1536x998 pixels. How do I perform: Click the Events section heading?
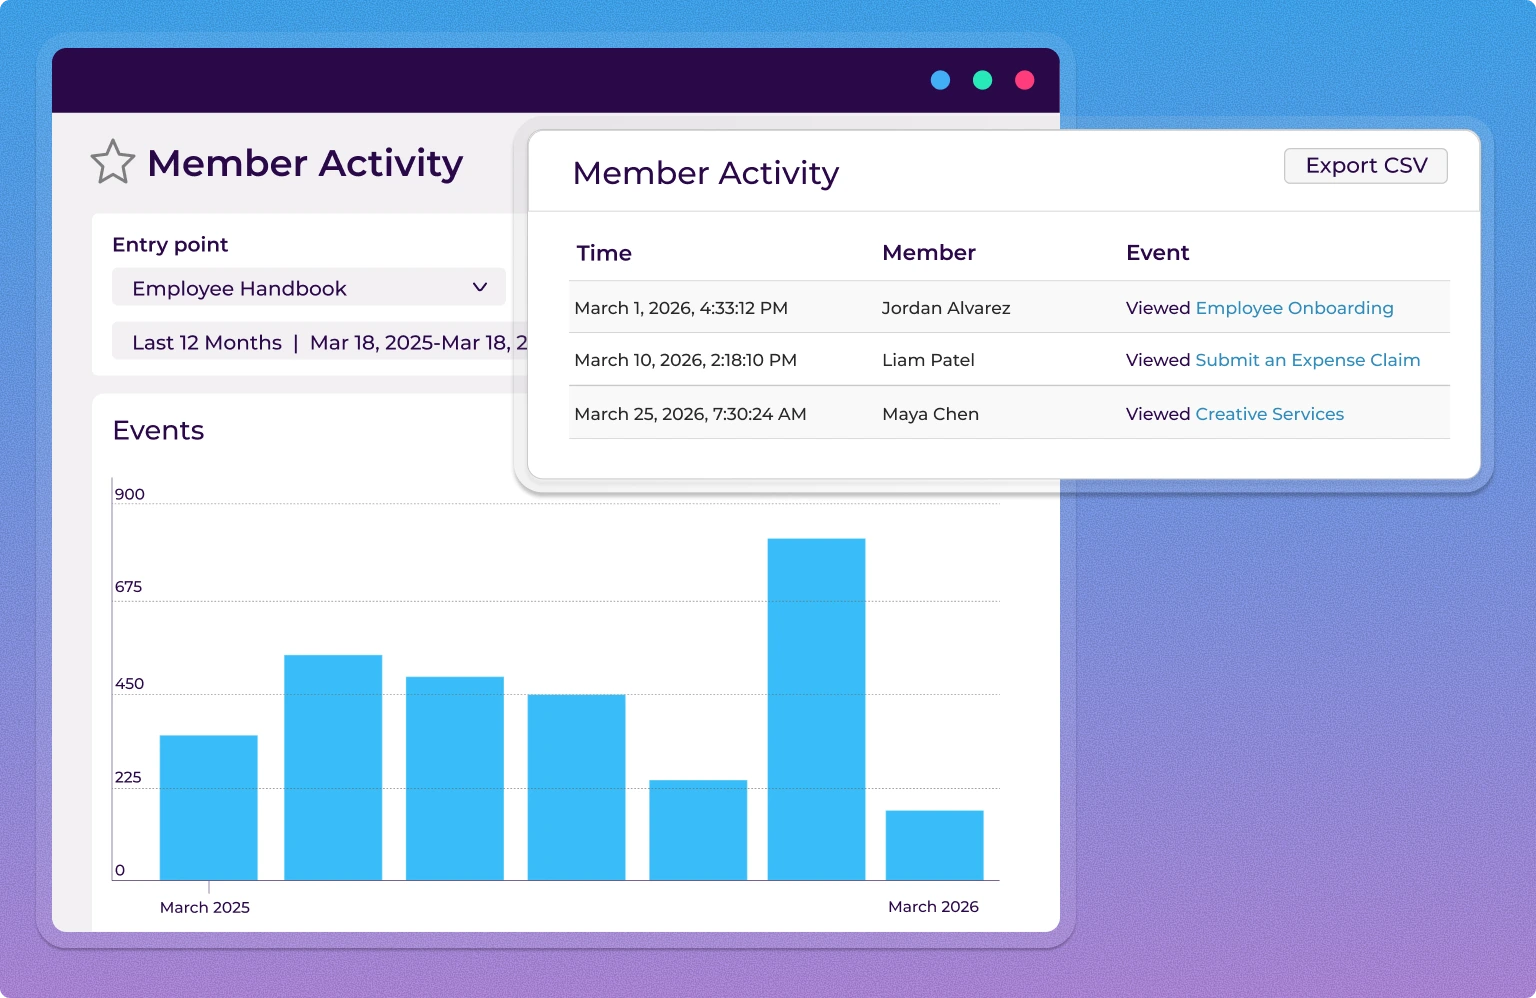pos(158,430)
